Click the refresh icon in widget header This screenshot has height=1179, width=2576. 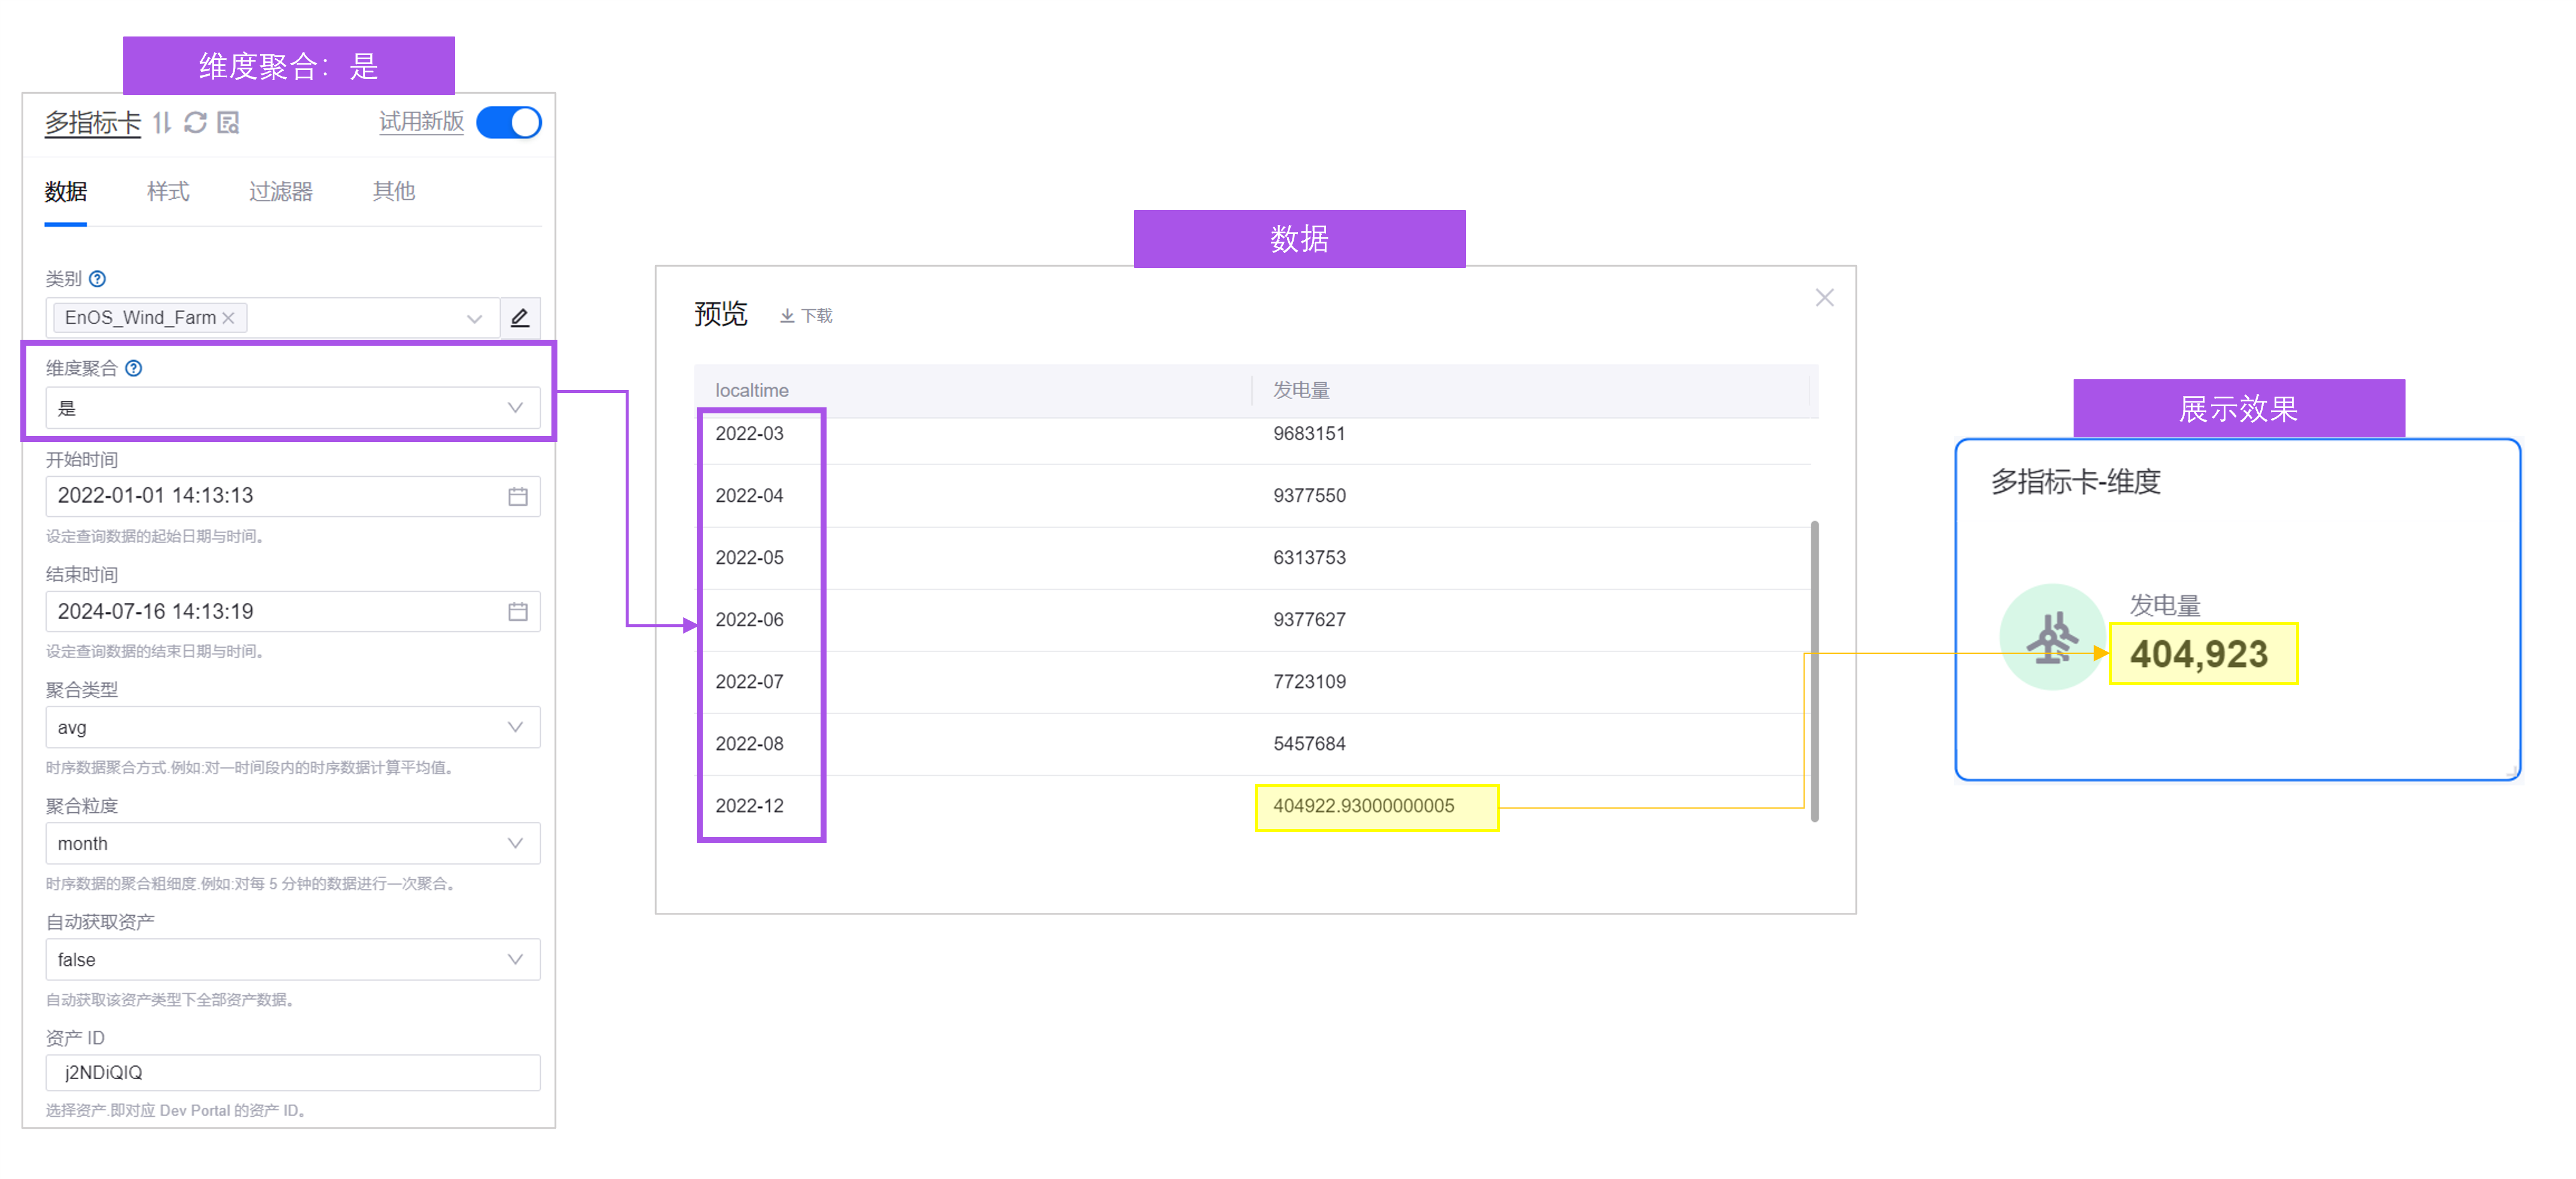(x=195, y=122)
